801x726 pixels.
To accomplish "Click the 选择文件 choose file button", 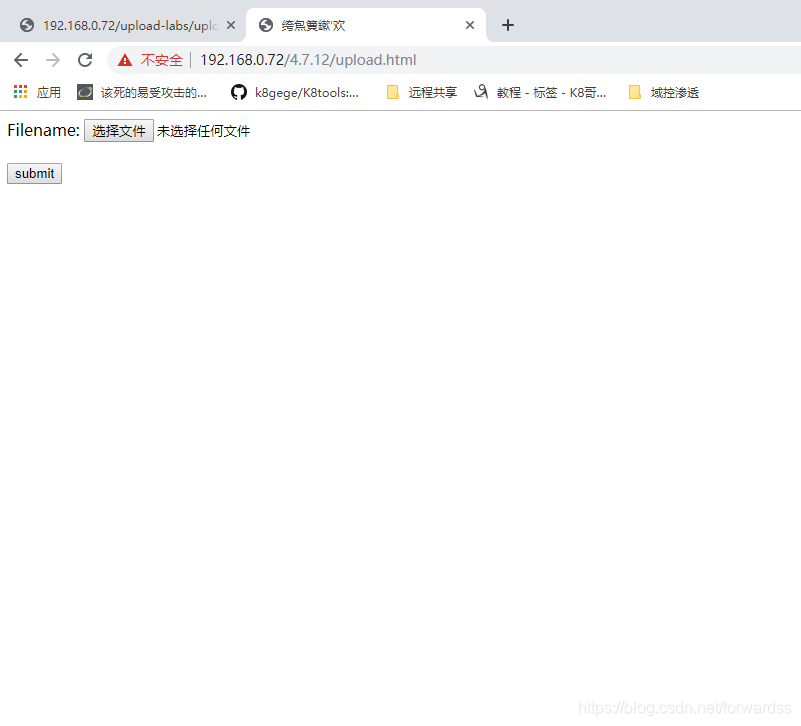I will coord(119,131).
